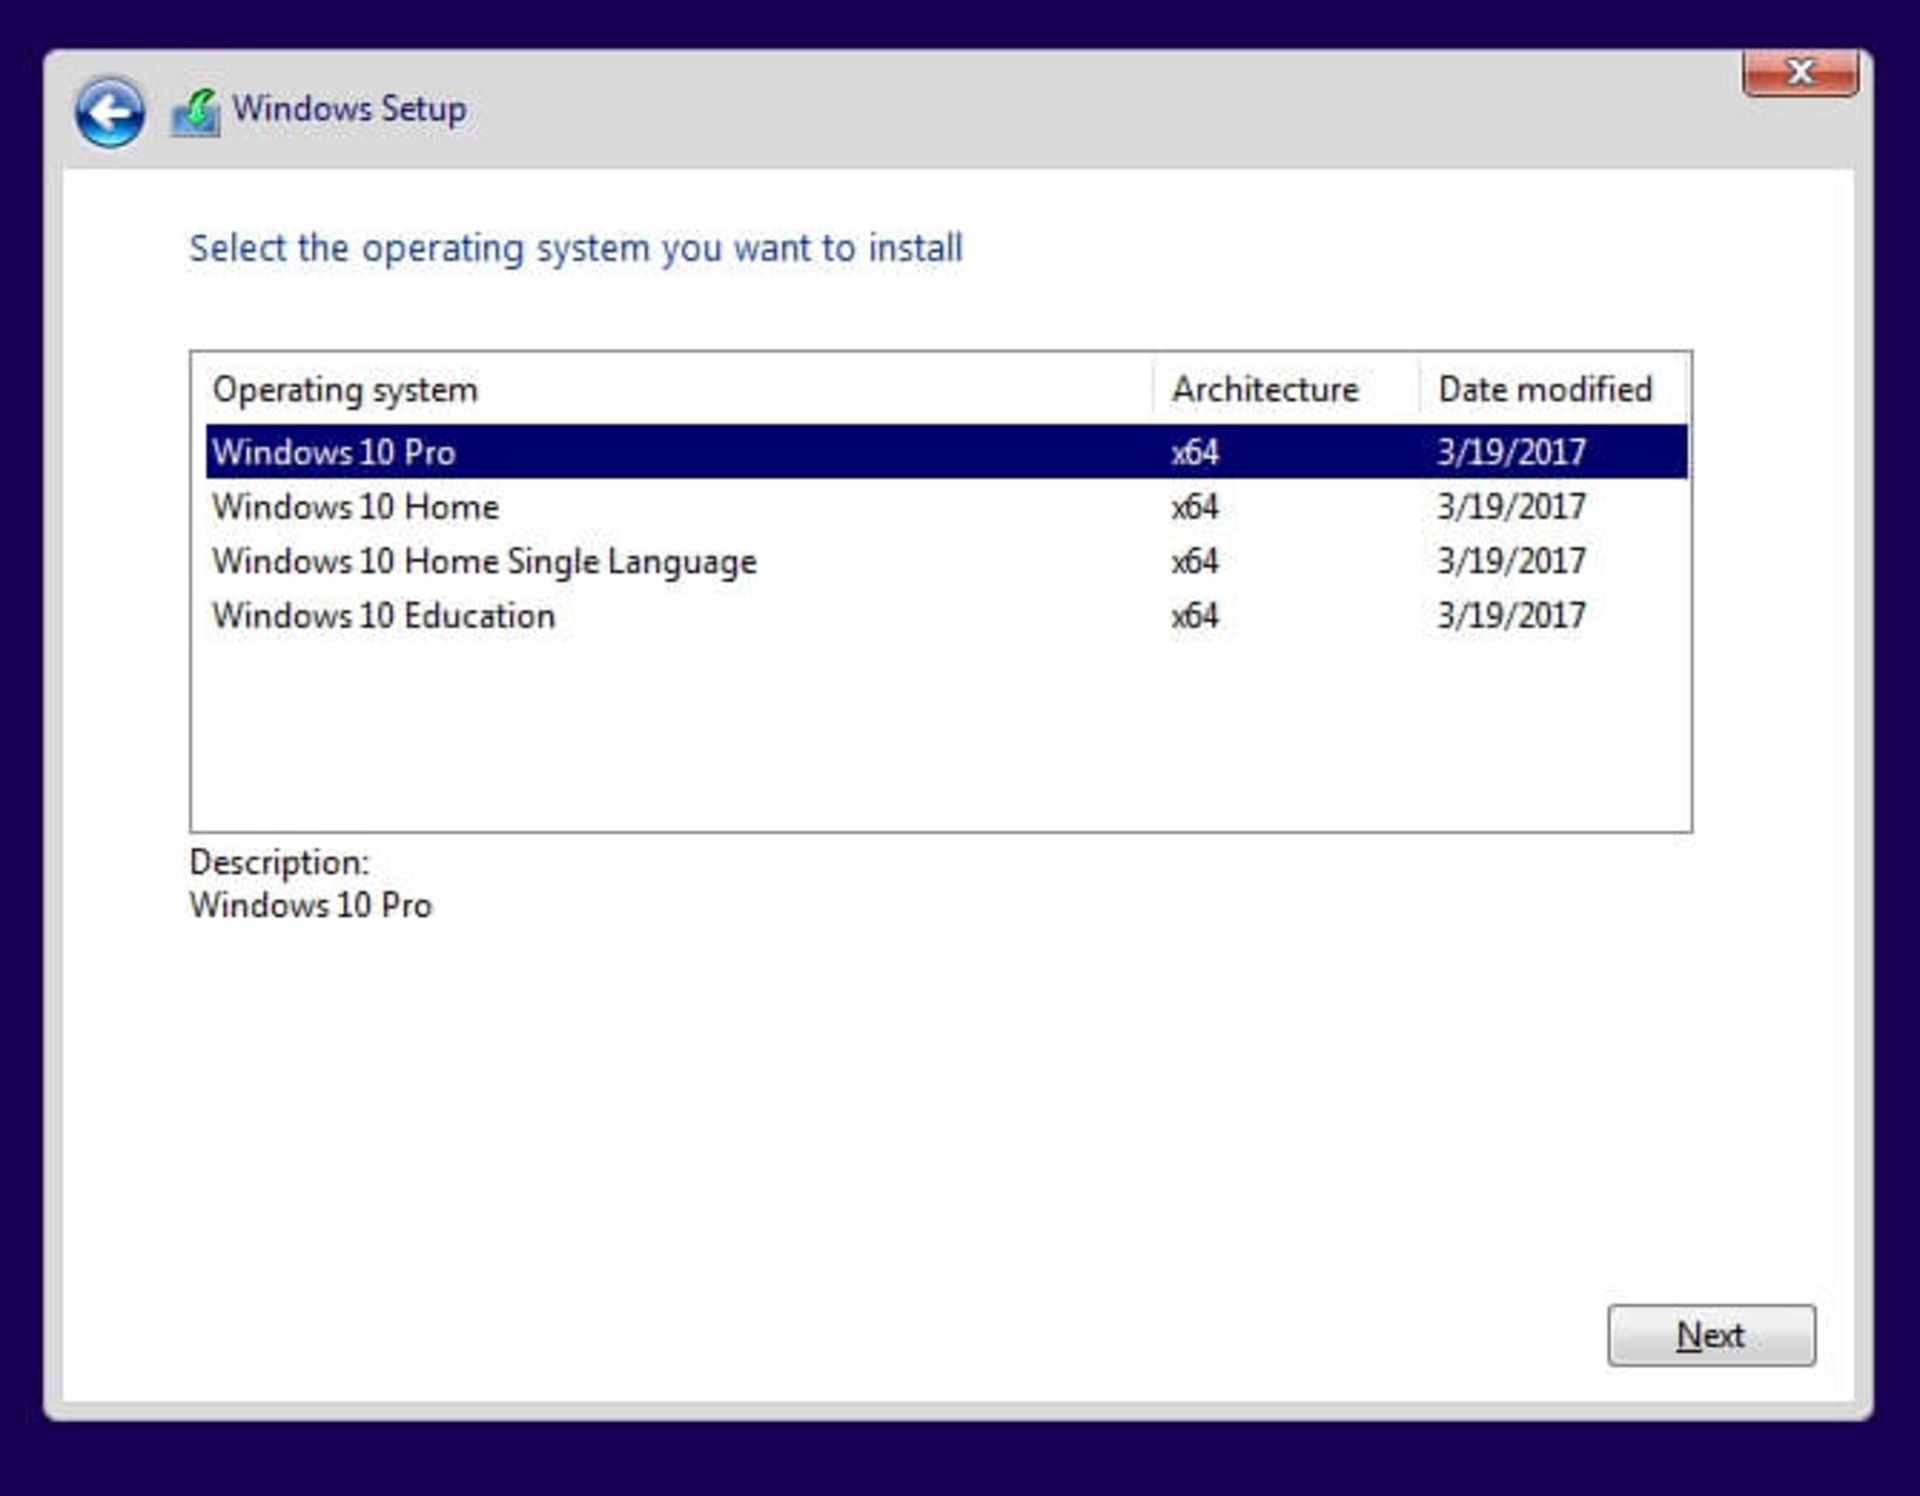The width and height of the screenshot is (1920, 1496).
Task: Go back with the blue arrow button
Action: 109,112
